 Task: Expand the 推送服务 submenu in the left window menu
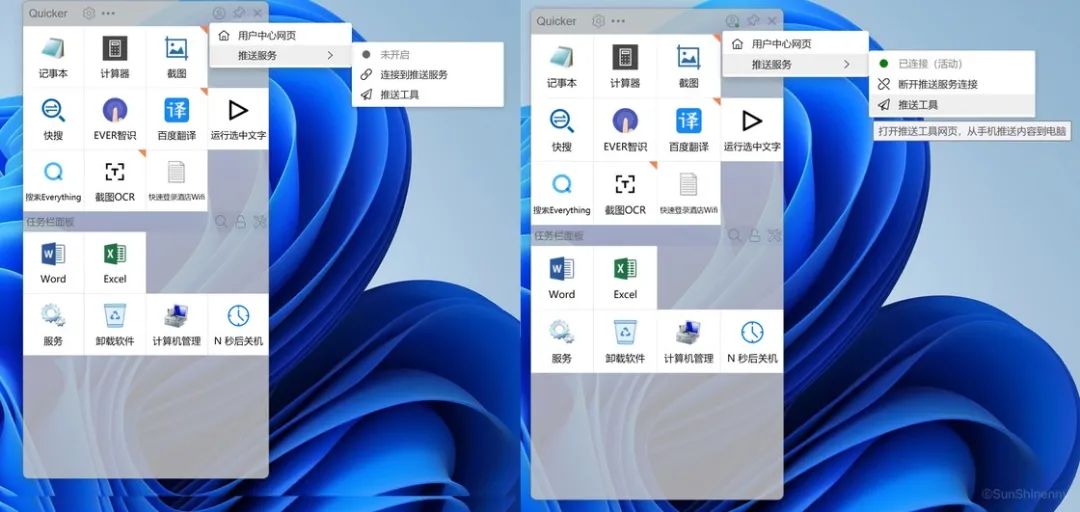point(281,55)
